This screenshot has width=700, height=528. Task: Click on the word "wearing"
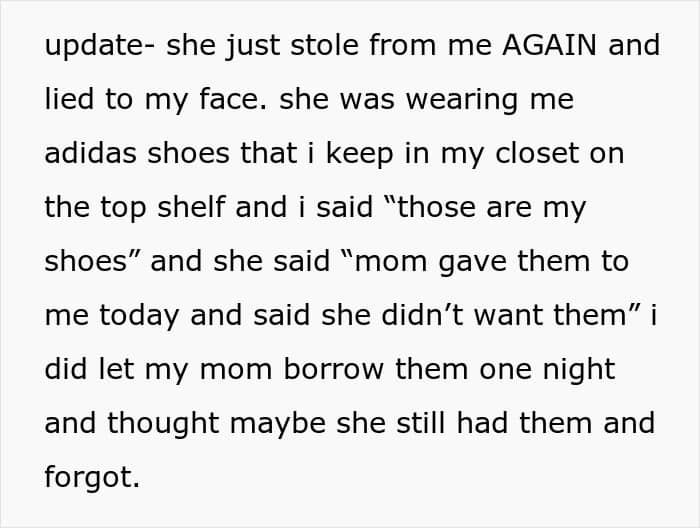click(x=462, y=100)
